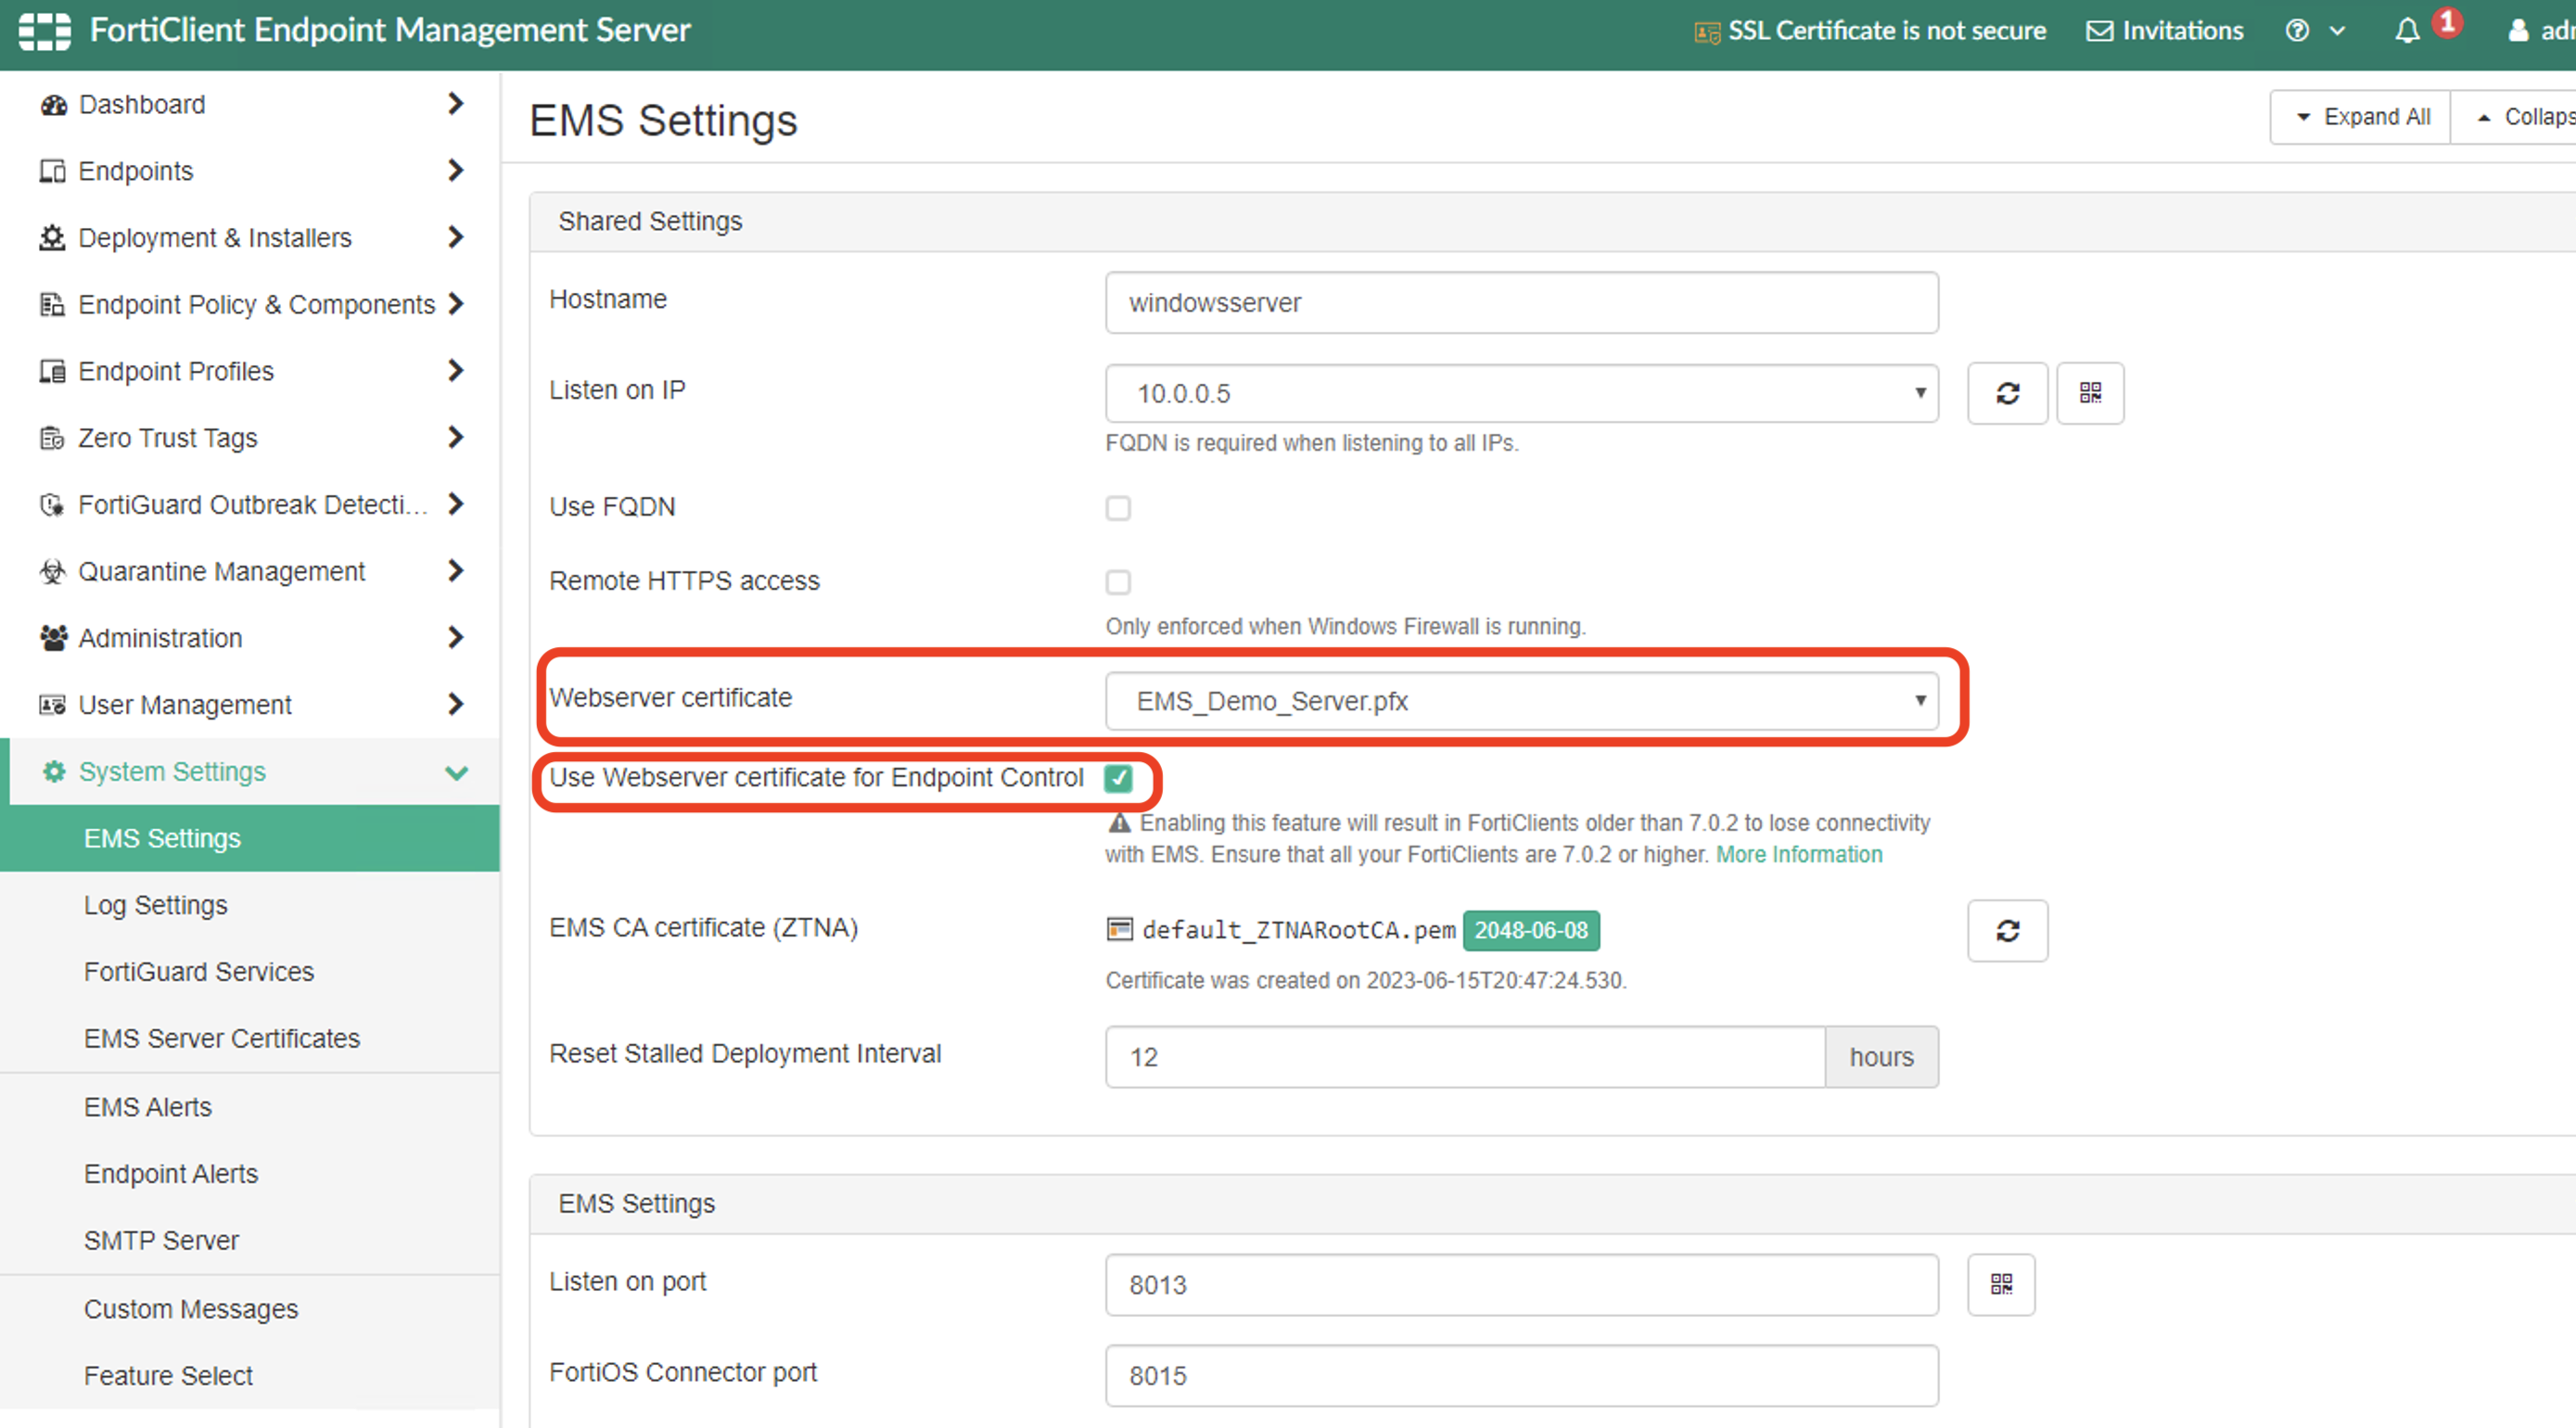Image resolution: width=2576 pixels, height=1428 pixels.
Task: Click the FortiGuard Outbreak Detection icon
Action: tap(52, 505)
